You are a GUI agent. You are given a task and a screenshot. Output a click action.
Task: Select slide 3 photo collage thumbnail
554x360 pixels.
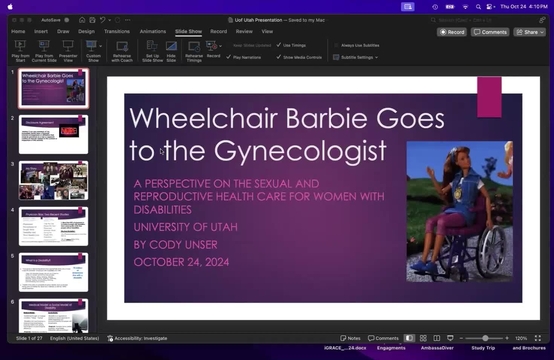[54, 180]
